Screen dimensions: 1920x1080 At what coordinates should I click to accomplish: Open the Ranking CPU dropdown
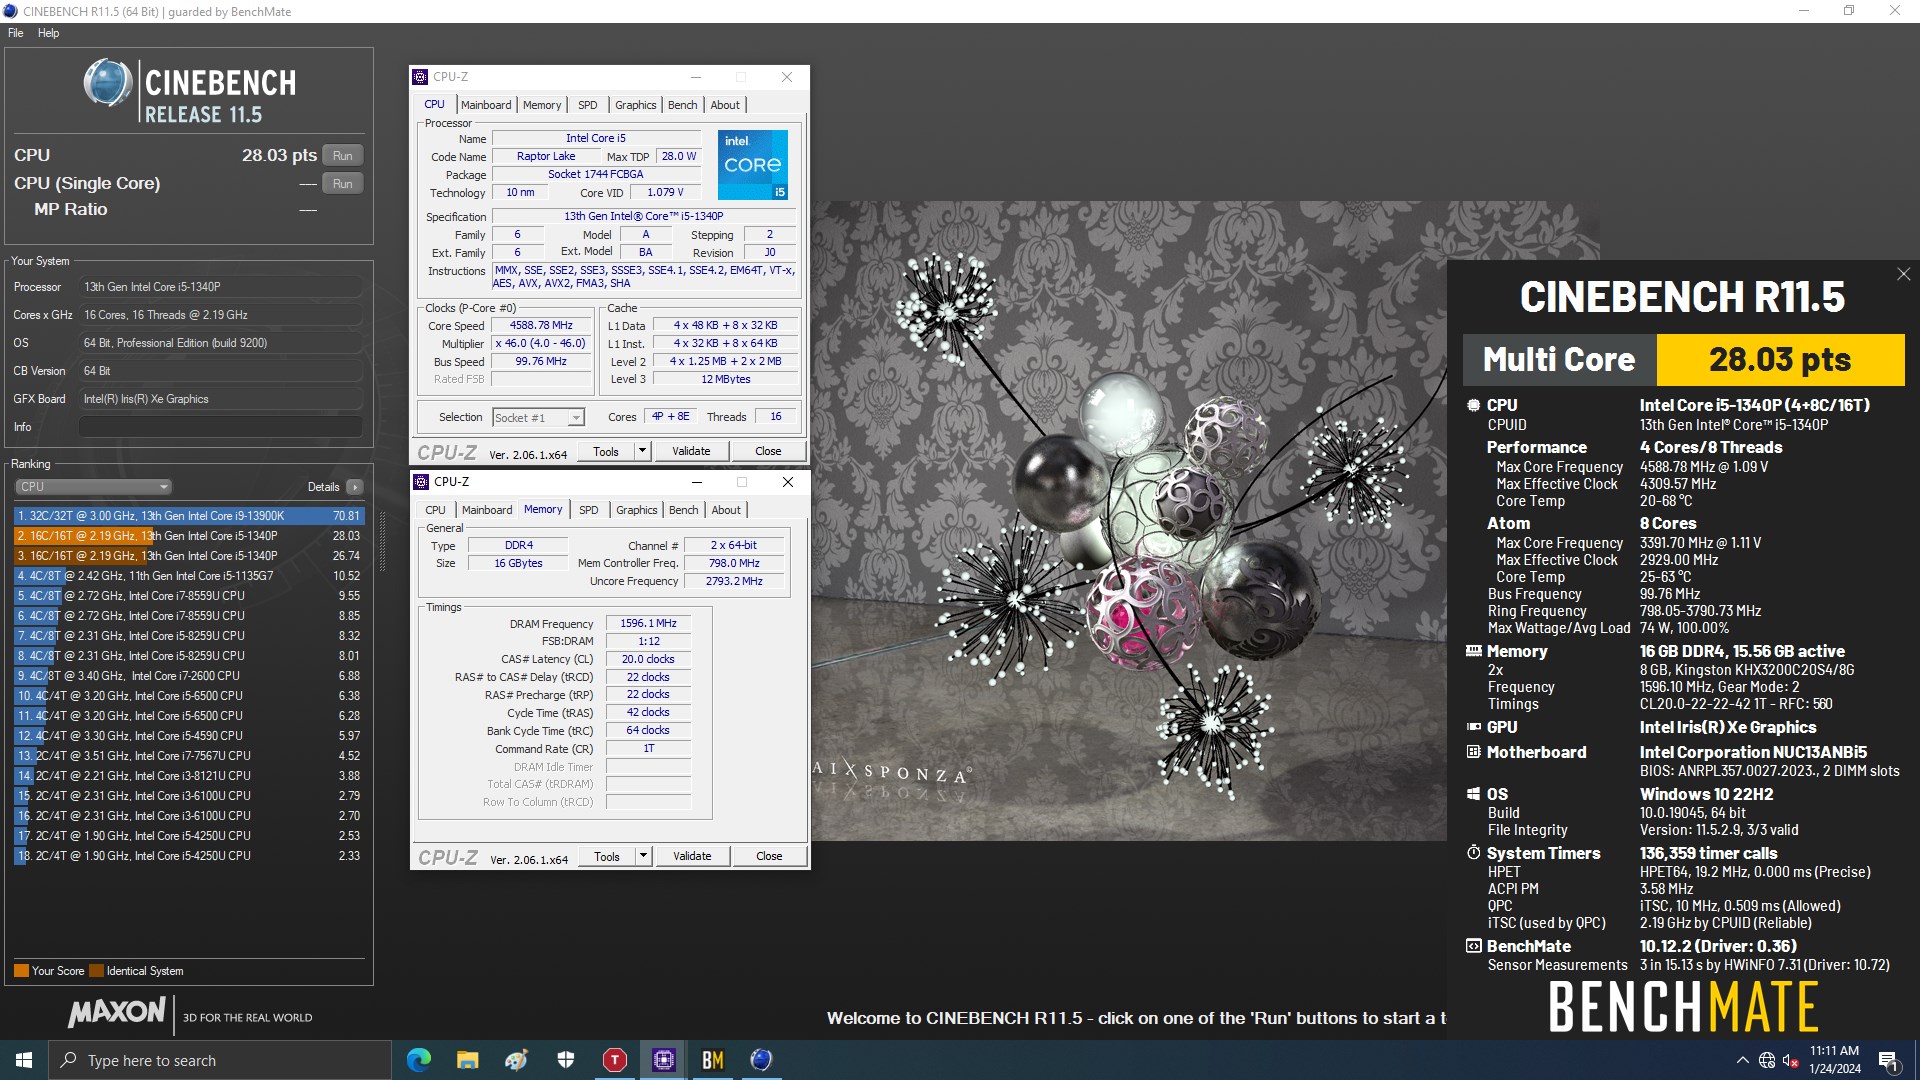93,487
